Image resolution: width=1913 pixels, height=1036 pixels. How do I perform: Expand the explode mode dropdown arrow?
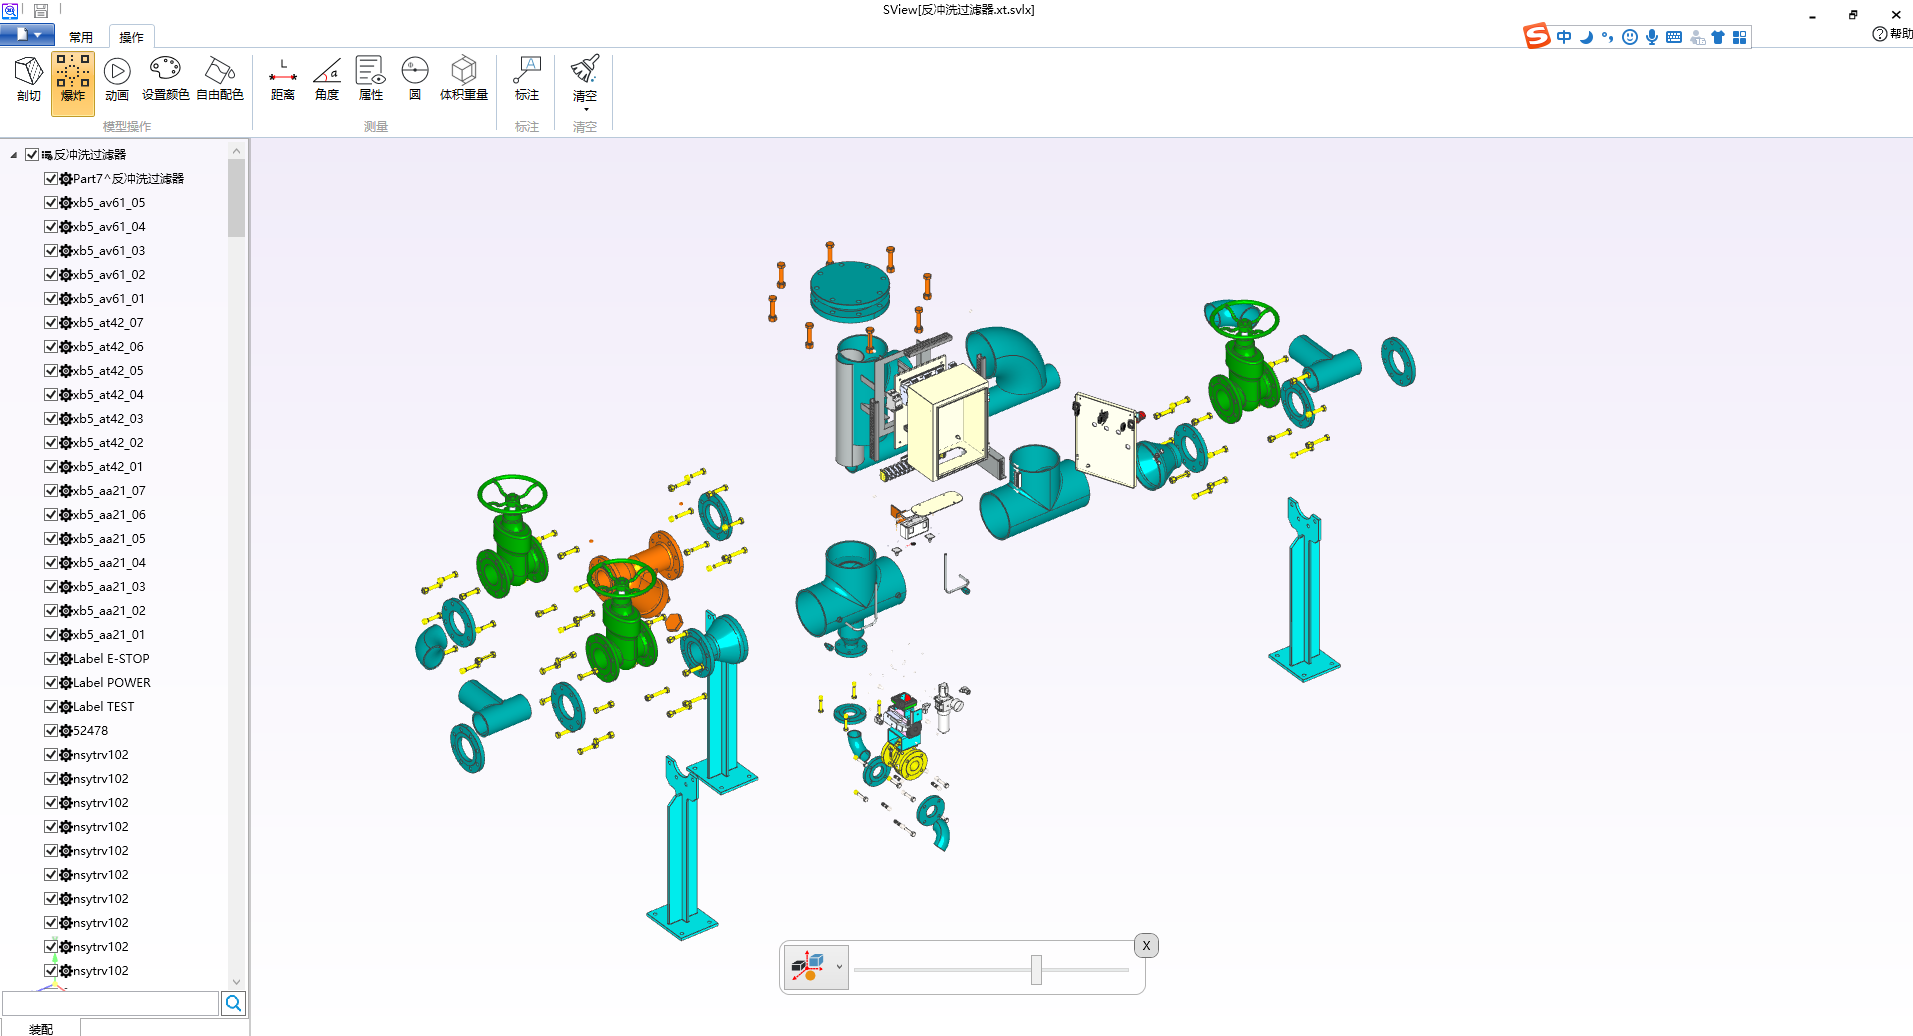[x=839, y=967]
